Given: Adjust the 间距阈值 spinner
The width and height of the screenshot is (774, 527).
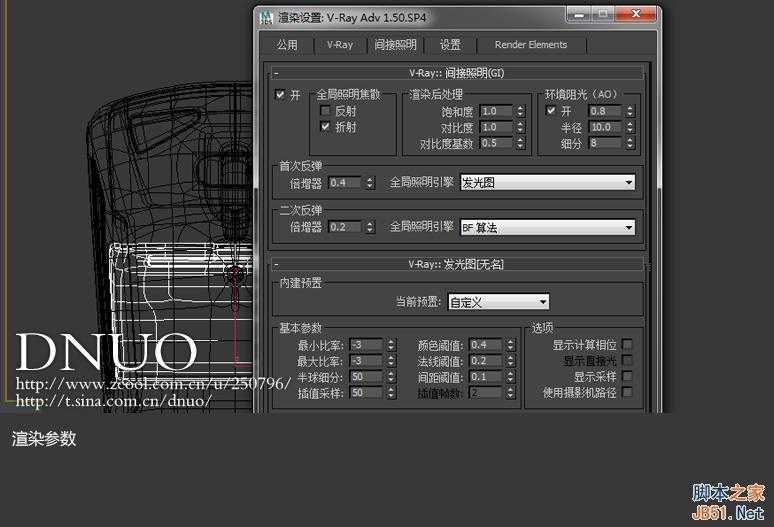Looking at the screenshot, I should pyautogui.click(x=510, y=377).
